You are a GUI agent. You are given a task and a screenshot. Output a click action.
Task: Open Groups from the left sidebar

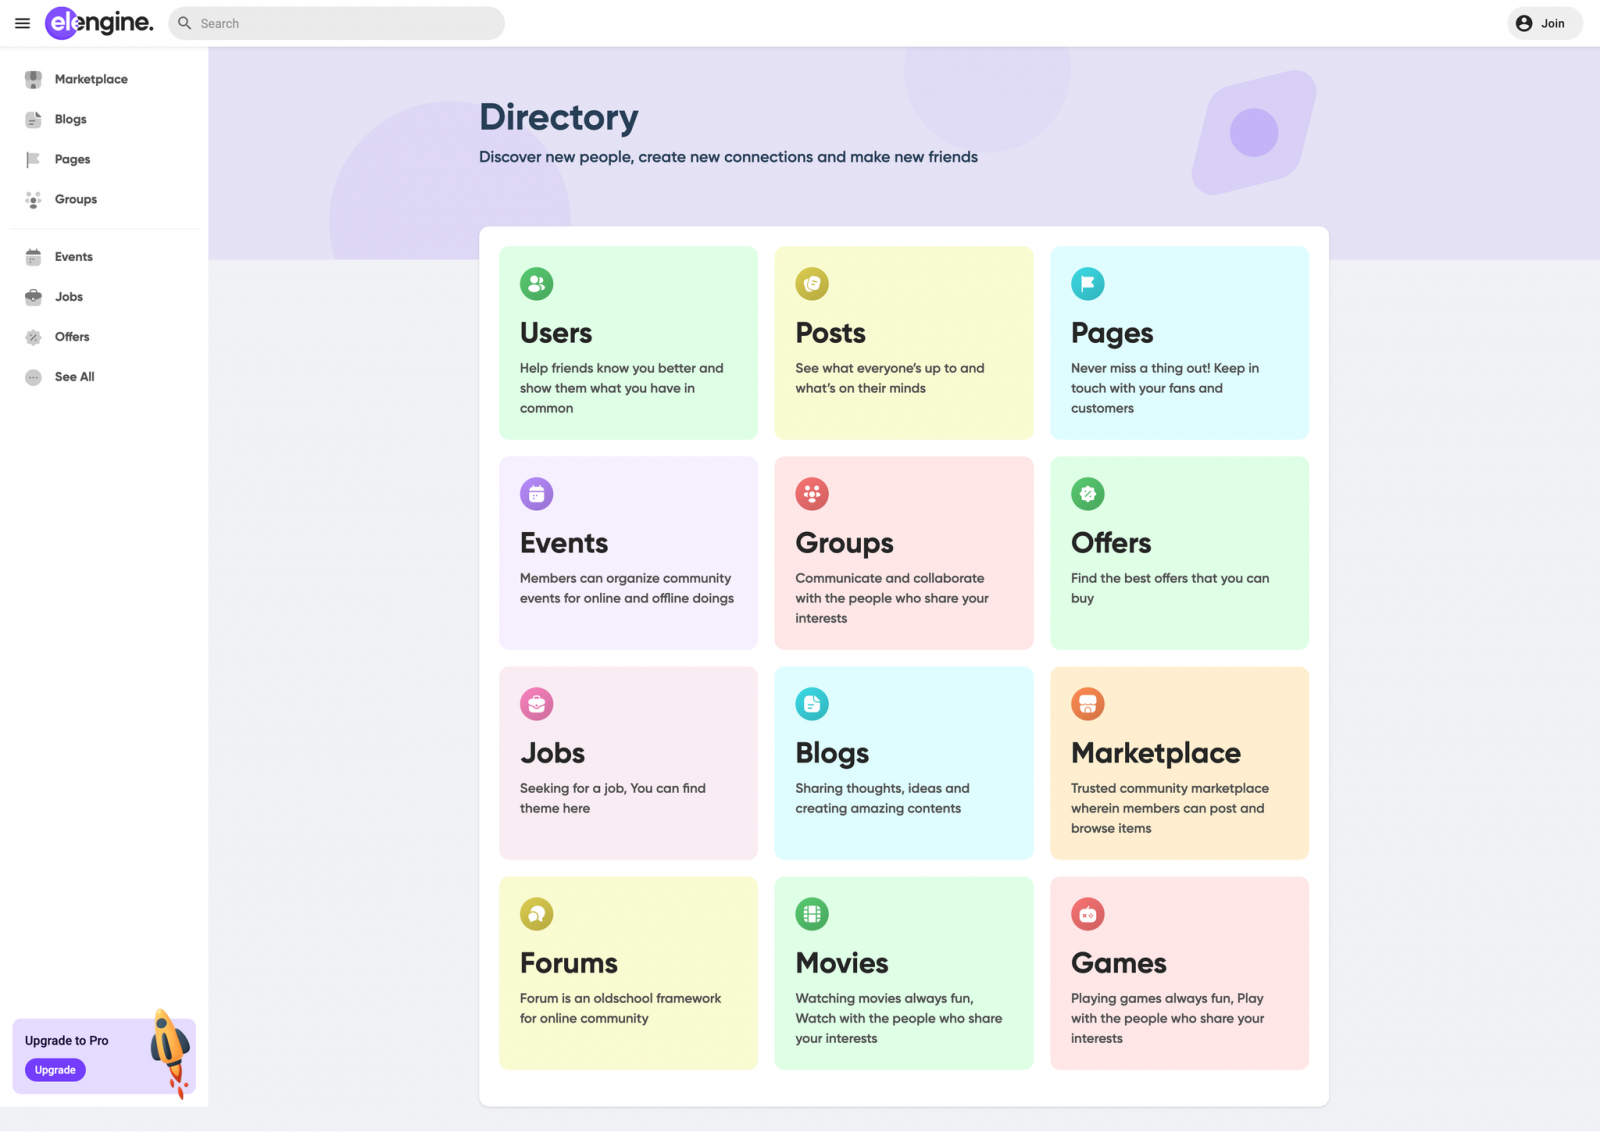[x=75, y=199]
